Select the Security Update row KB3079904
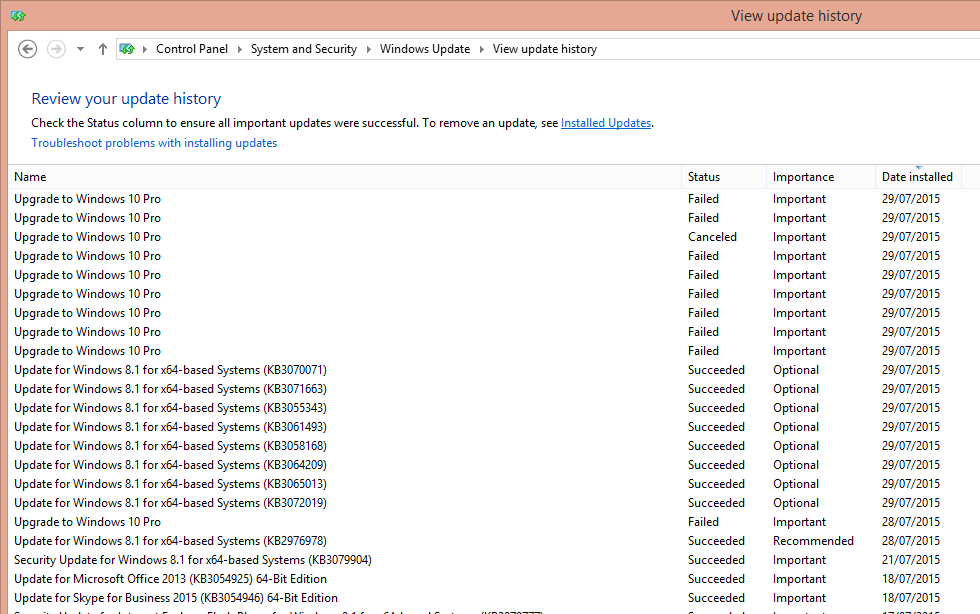Screen dimensions: 980x614 tap(484, 560)
